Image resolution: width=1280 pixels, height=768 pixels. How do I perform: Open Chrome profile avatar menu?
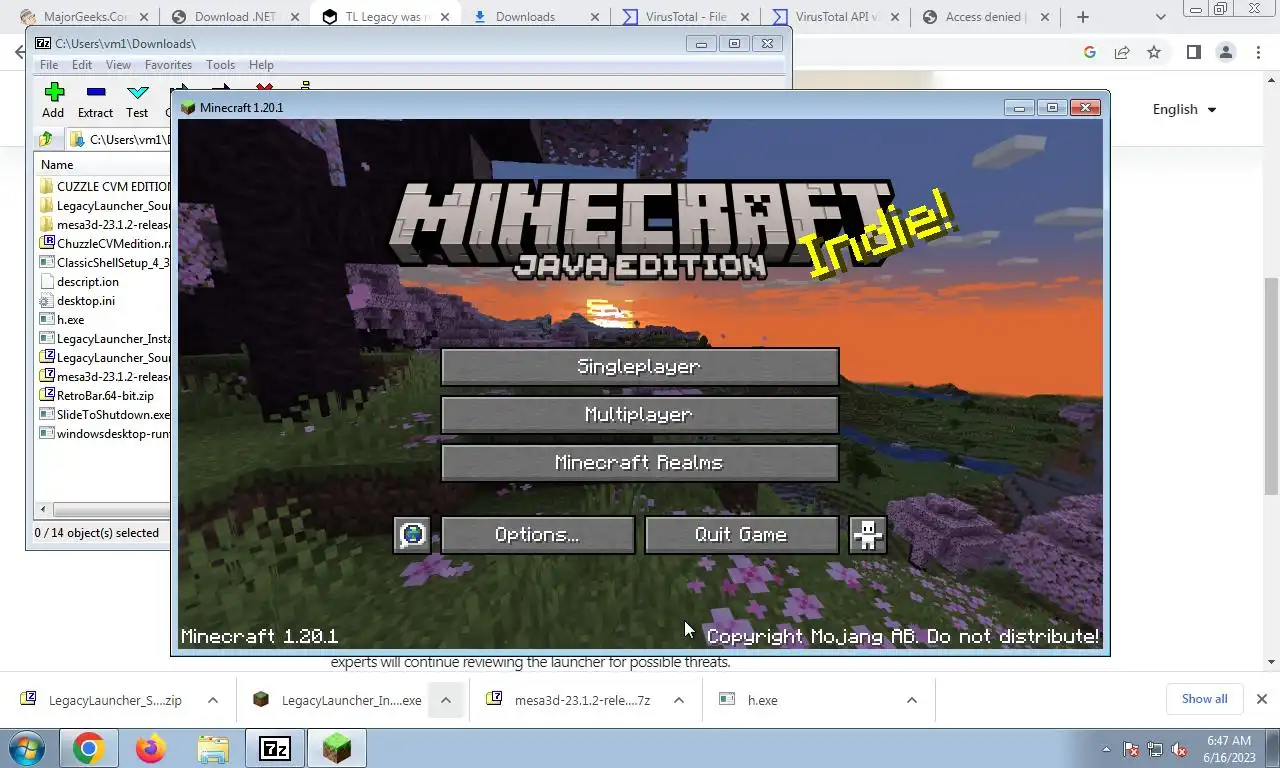1225,52
